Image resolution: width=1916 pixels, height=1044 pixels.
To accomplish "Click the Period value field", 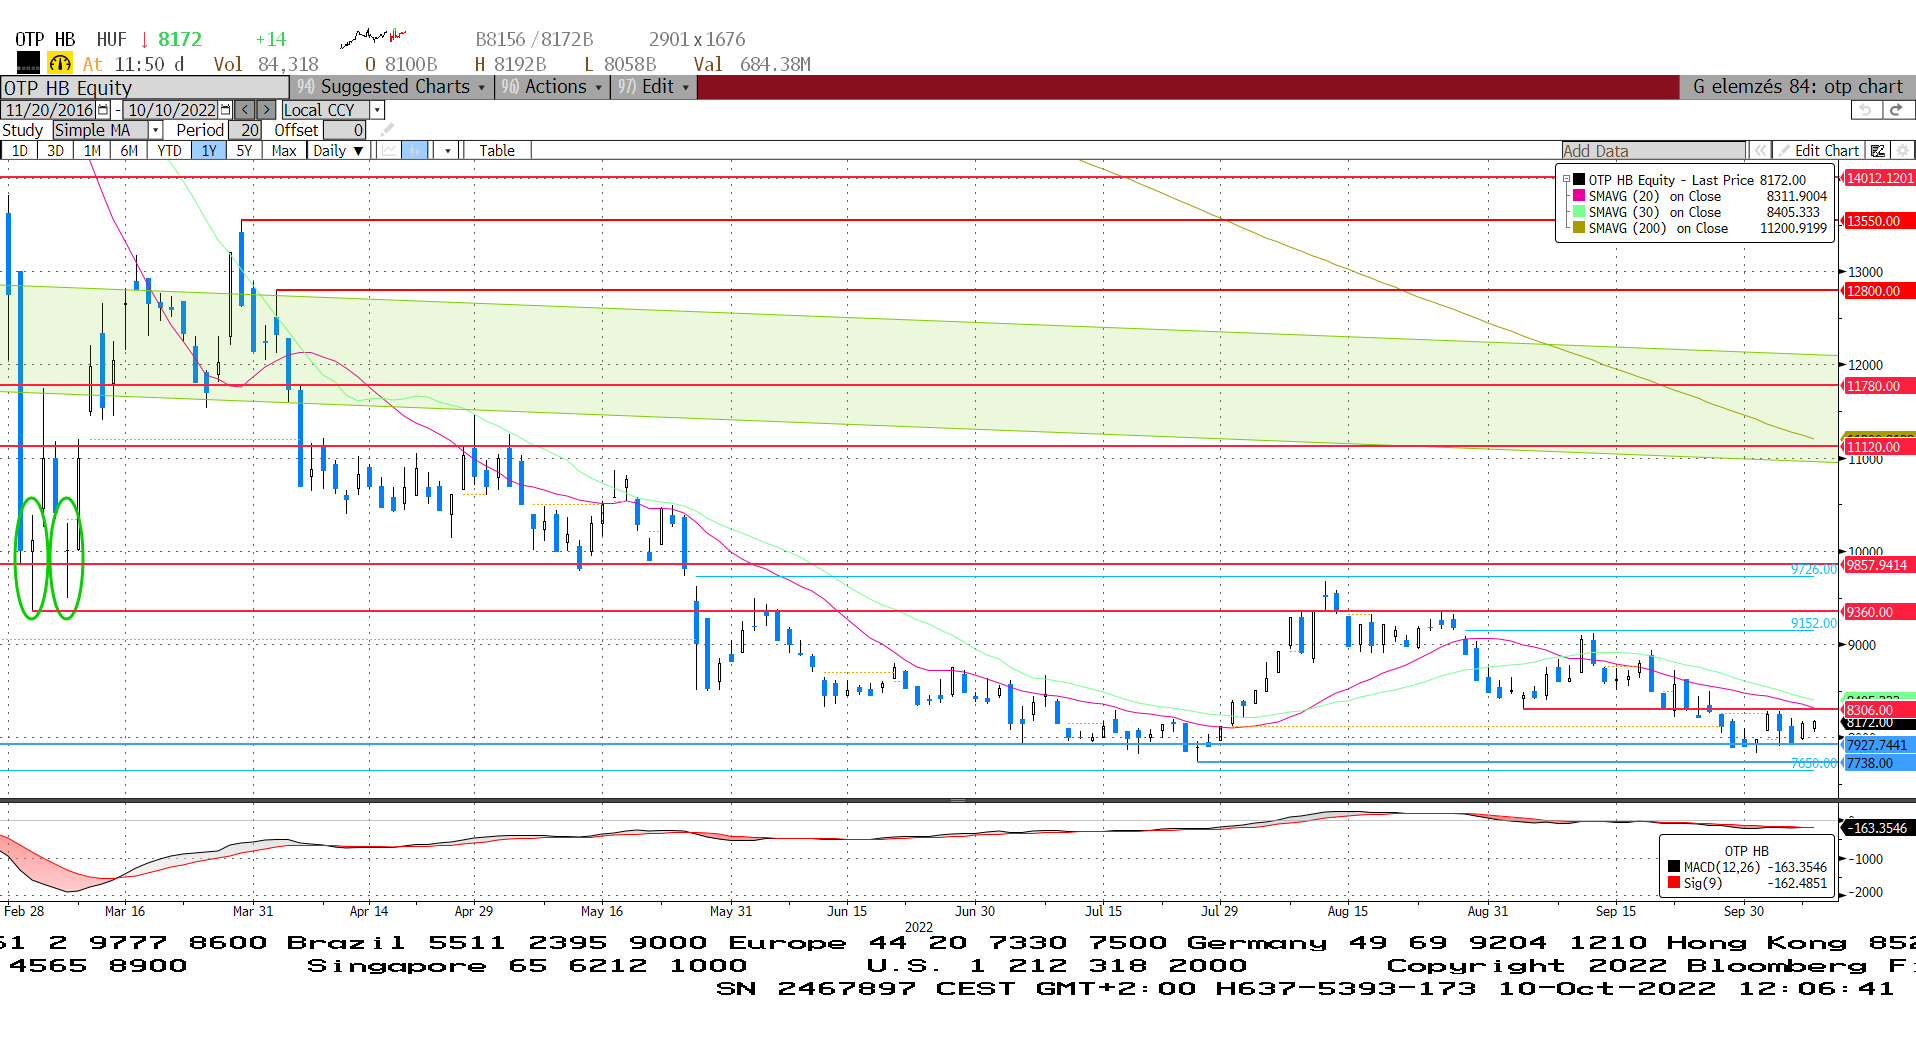I will [246, 130].
